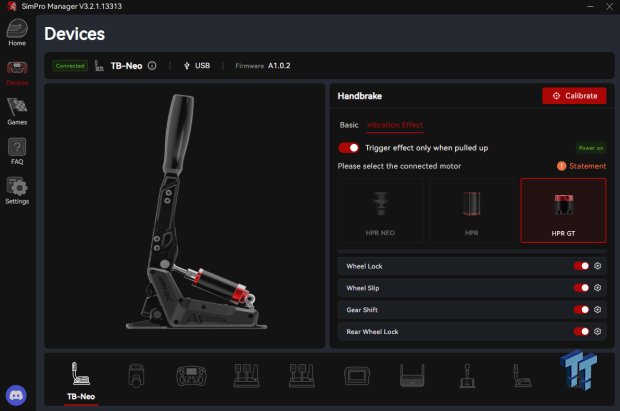Choose the HPR GT motor card
620x411 pixels.
tap(563, 210)
